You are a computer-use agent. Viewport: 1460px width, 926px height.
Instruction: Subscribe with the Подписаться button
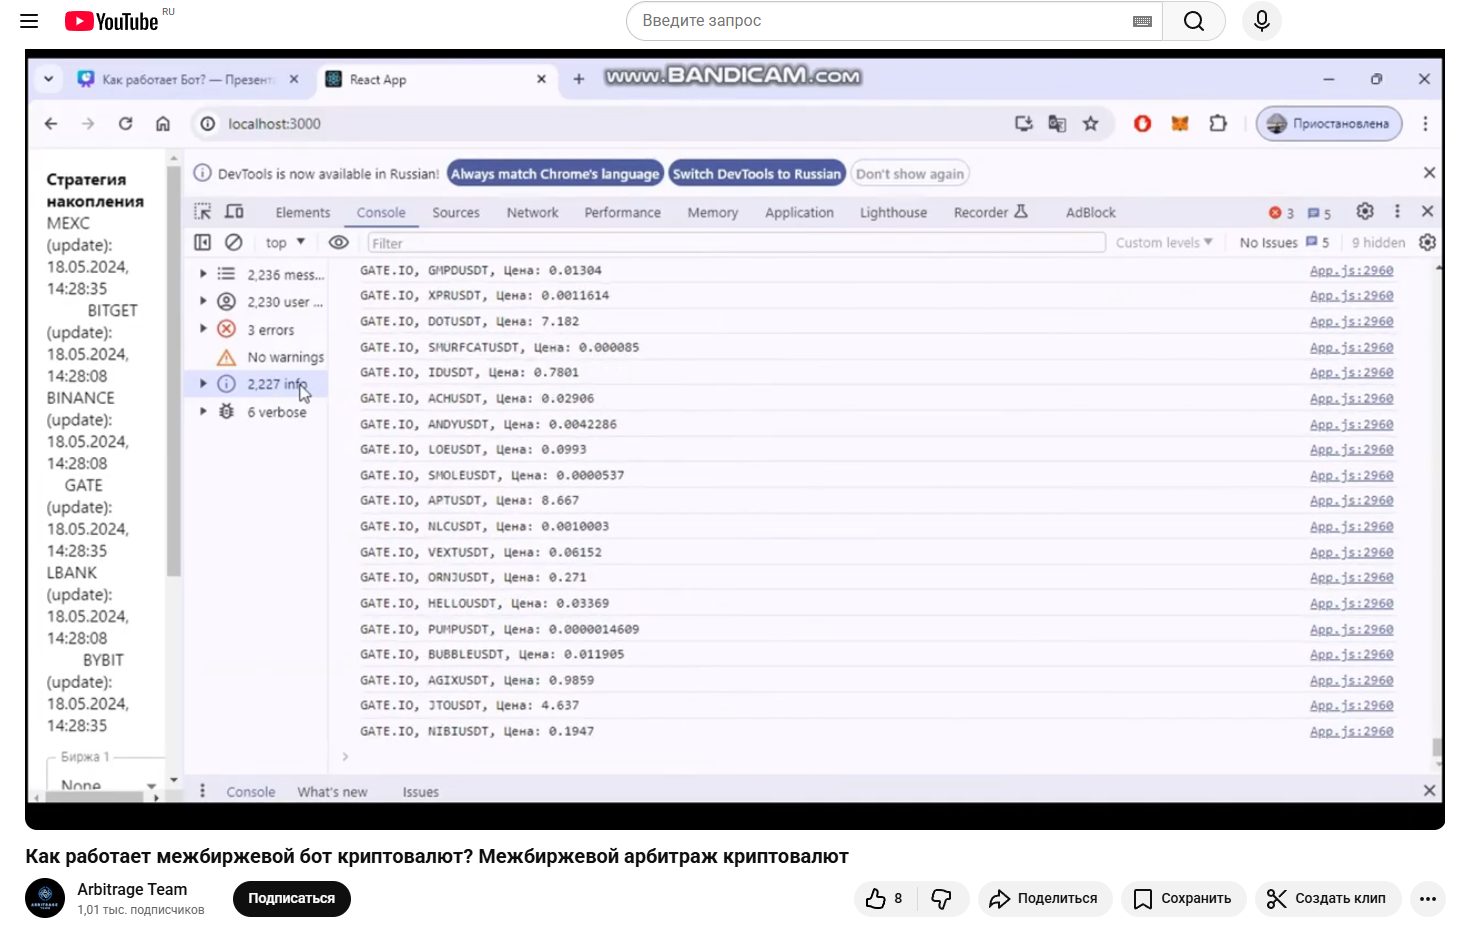pyautogui.click(x=291, y=899)
